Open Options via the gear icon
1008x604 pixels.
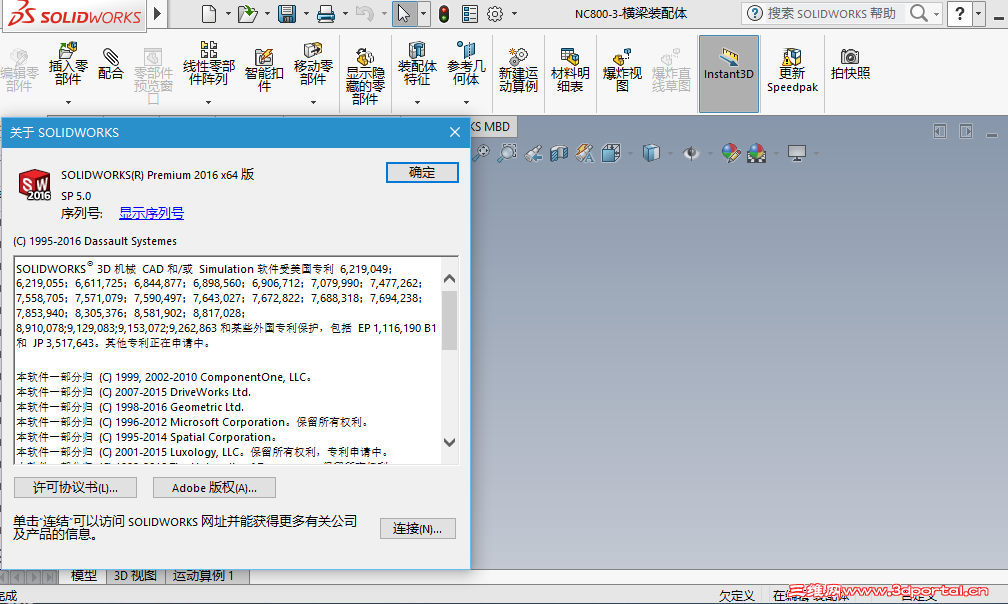495,13
